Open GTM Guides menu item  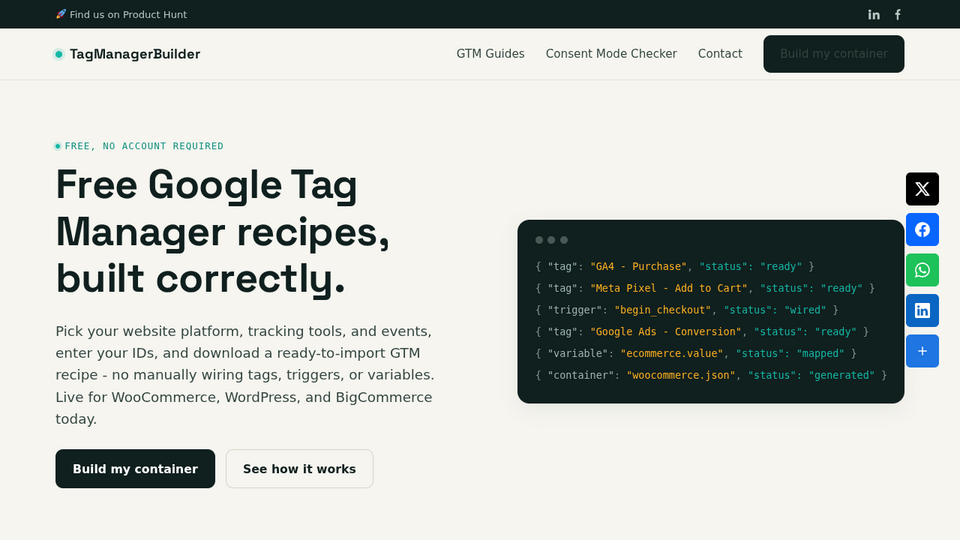click(490, 54)
